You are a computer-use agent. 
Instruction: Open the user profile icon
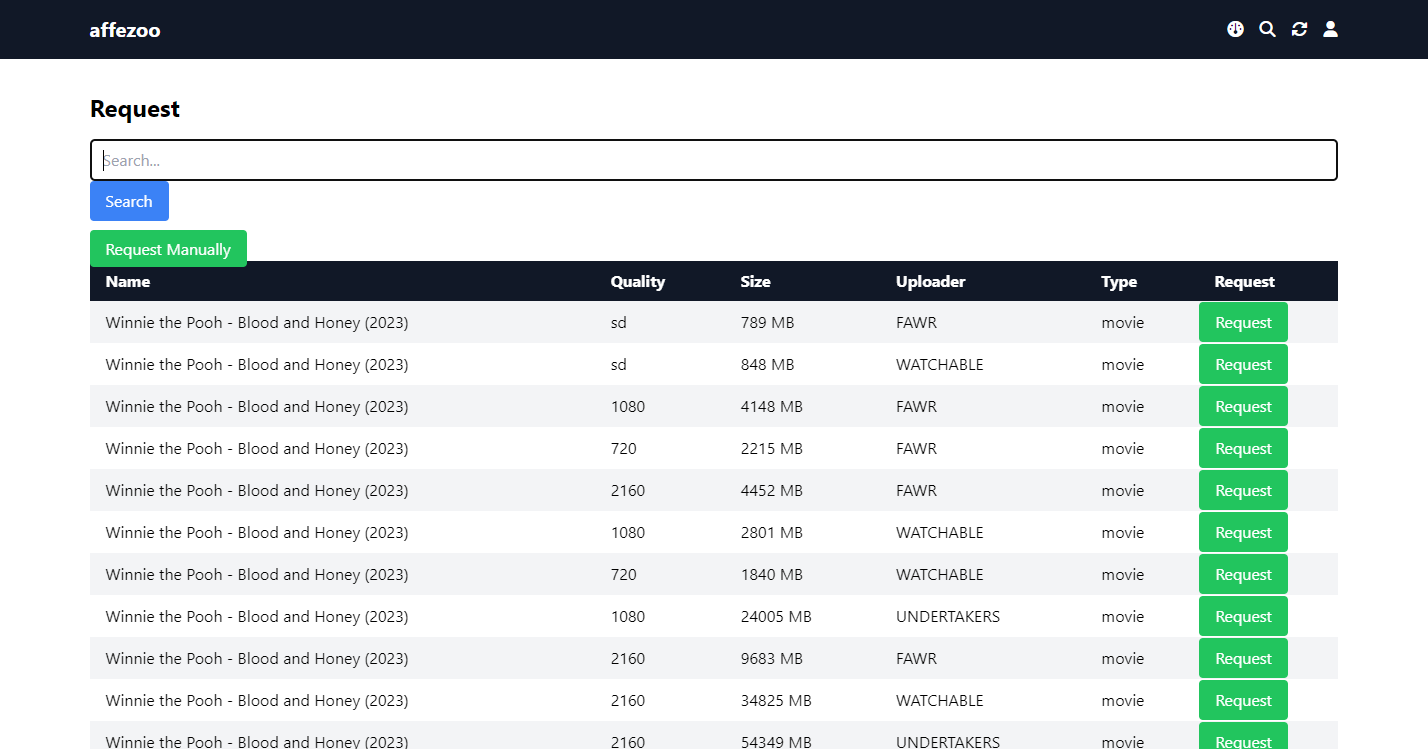(1330, 29)
